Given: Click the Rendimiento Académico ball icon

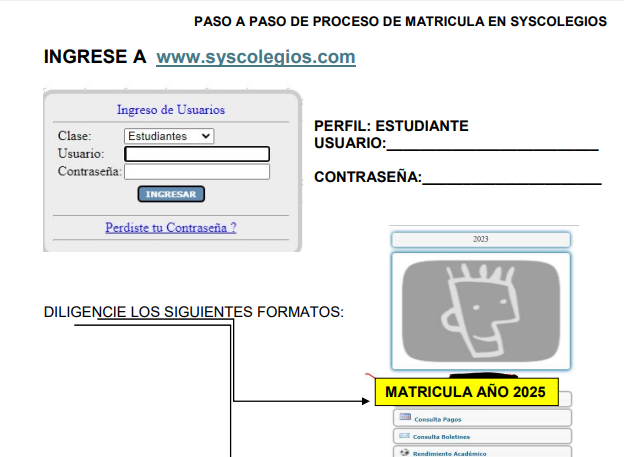Looking at the screenshot, I should 405,453.
